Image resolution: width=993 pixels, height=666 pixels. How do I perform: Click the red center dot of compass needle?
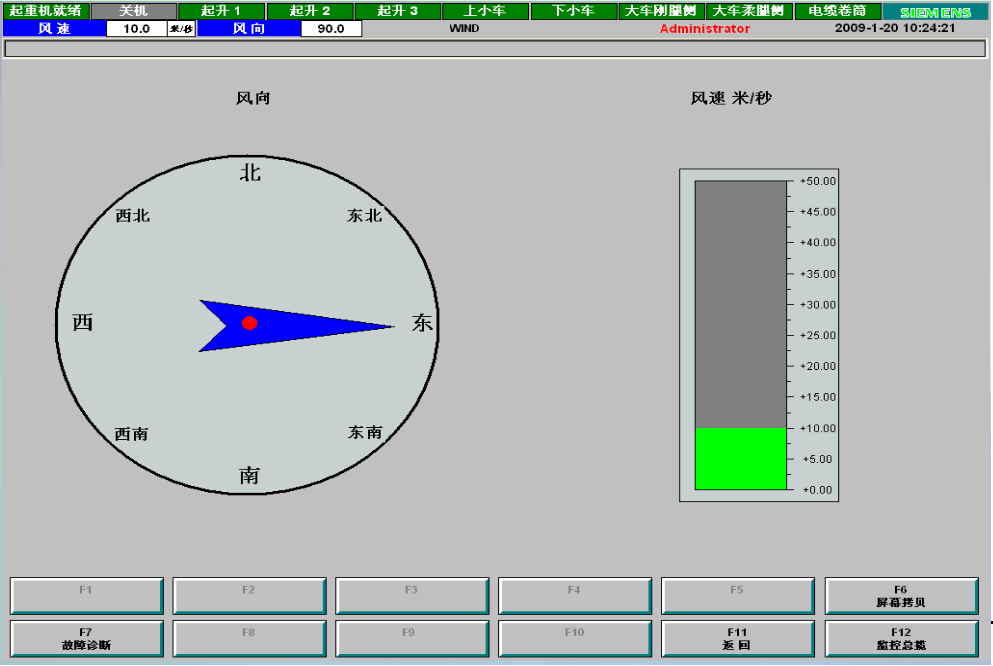pyautogui.click(x=250, y=323)
